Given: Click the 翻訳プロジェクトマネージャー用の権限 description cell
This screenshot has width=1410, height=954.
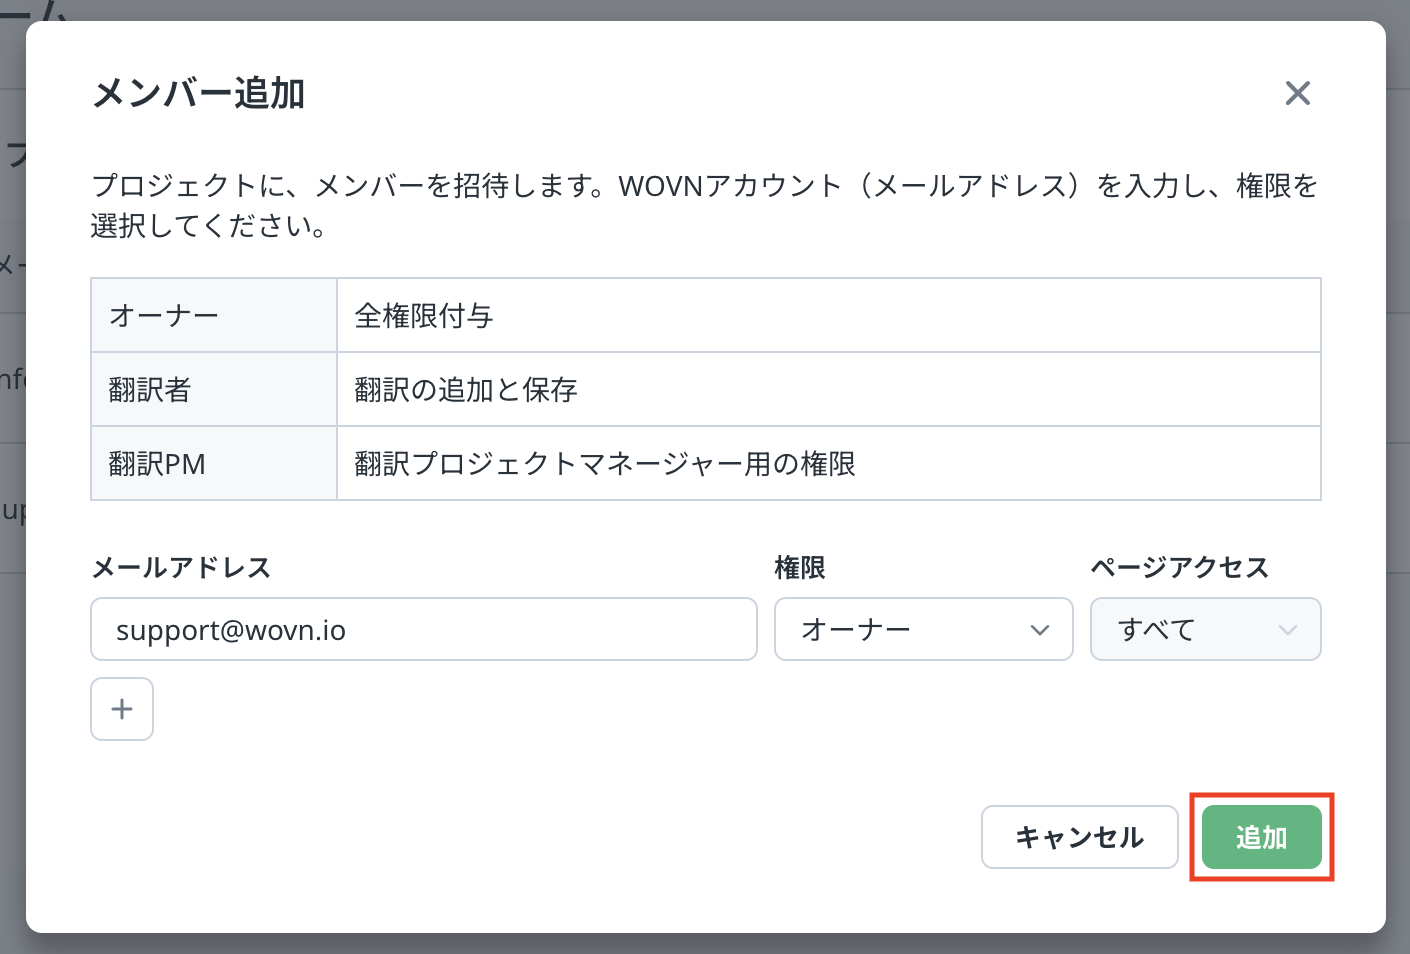Looking at the screenshot, I should coord(829,463).
